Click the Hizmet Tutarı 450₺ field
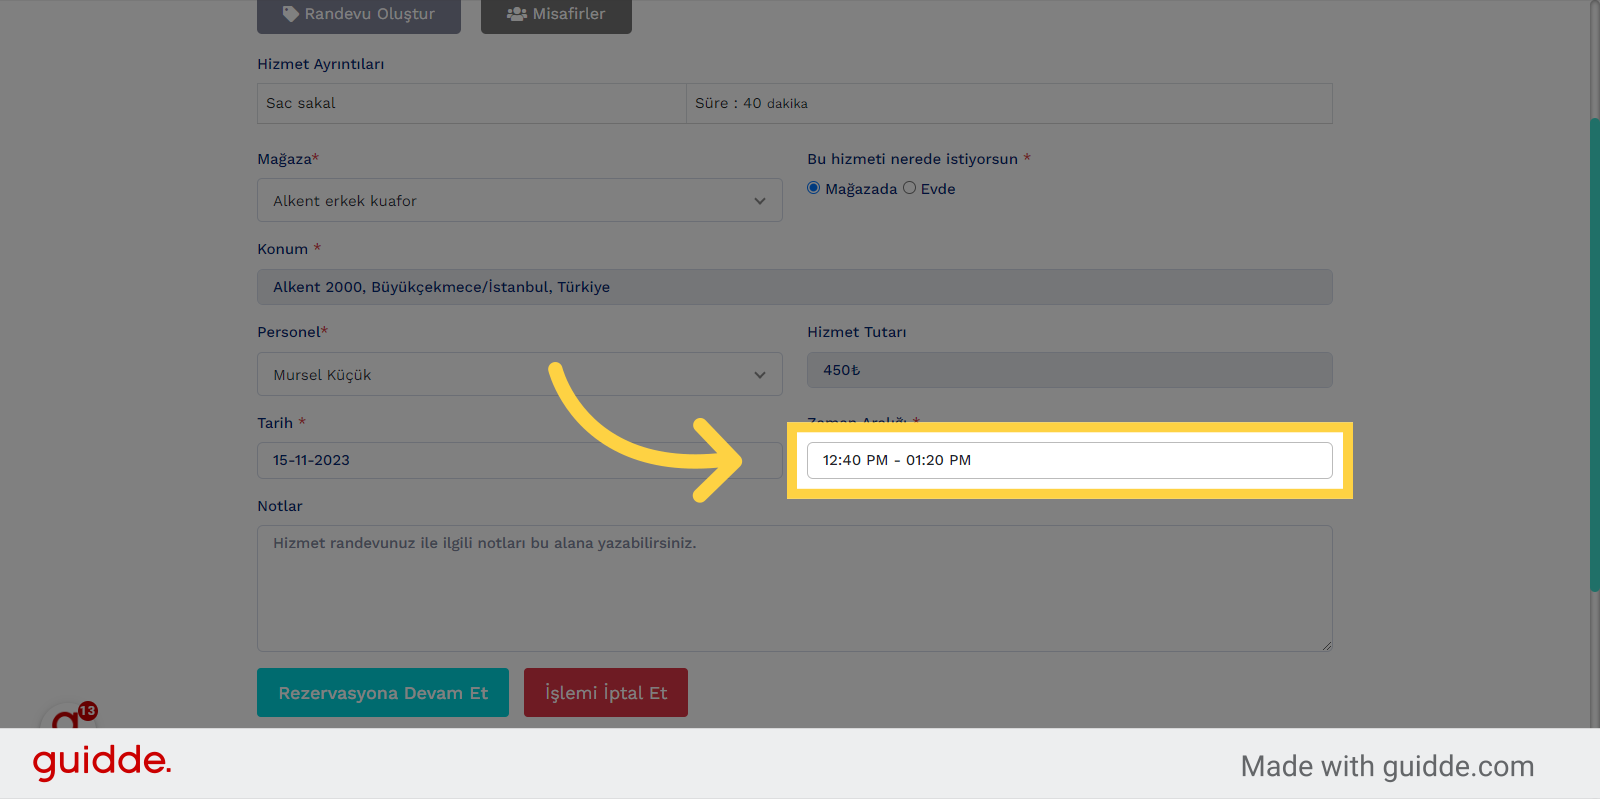 1070,370
